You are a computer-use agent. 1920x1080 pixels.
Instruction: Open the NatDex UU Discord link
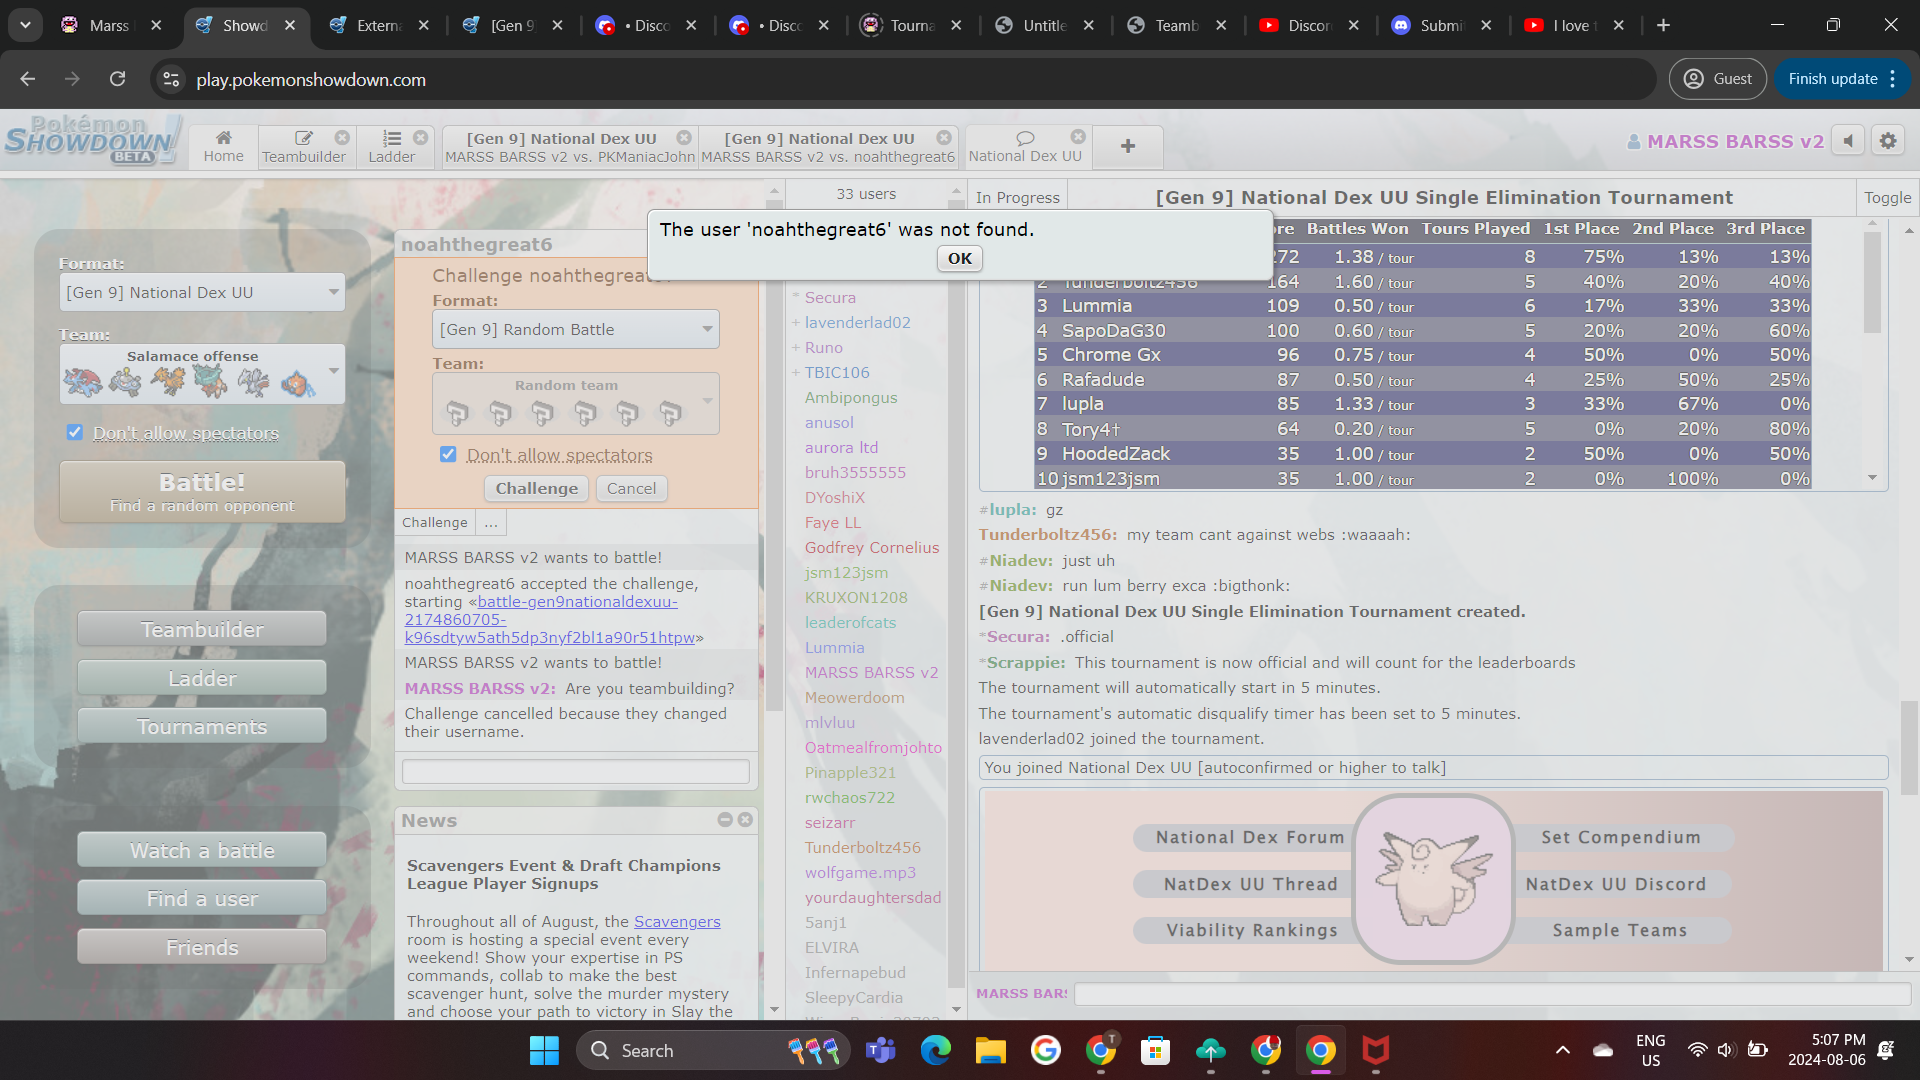tap(1615, 884)
